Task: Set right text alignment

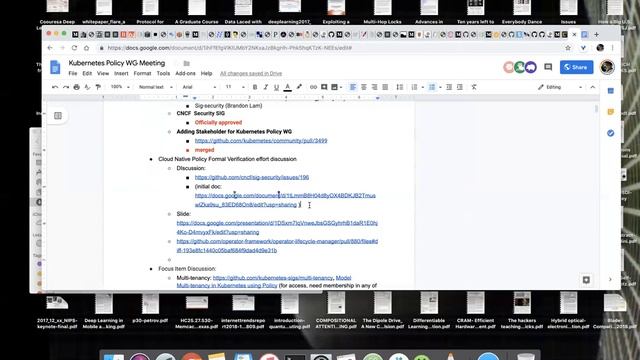Action: [374, 87]
